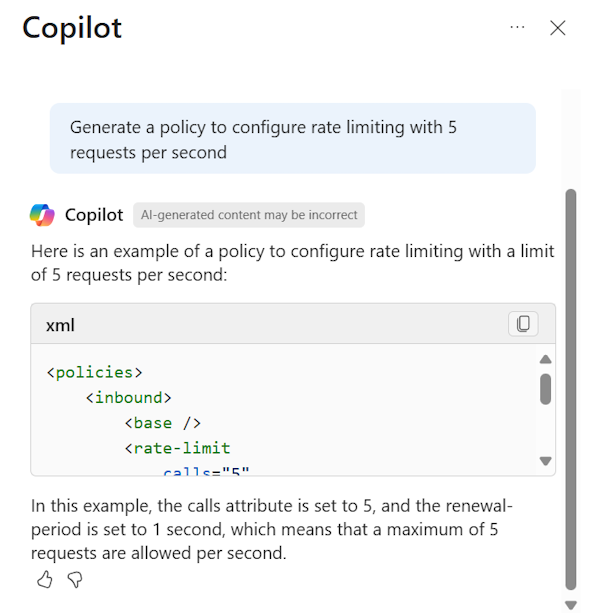Click the <rate-limit code line
The height and width of the screenshot is (613, 600).
(177, 448)
